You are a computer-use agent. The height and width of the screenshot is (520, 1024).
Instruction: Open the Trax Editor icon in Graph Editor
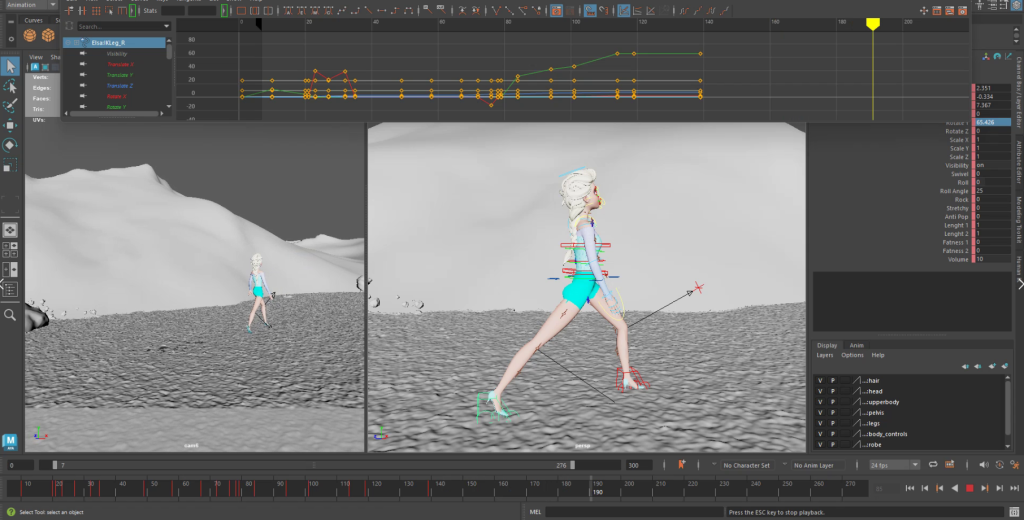[949, 11]
